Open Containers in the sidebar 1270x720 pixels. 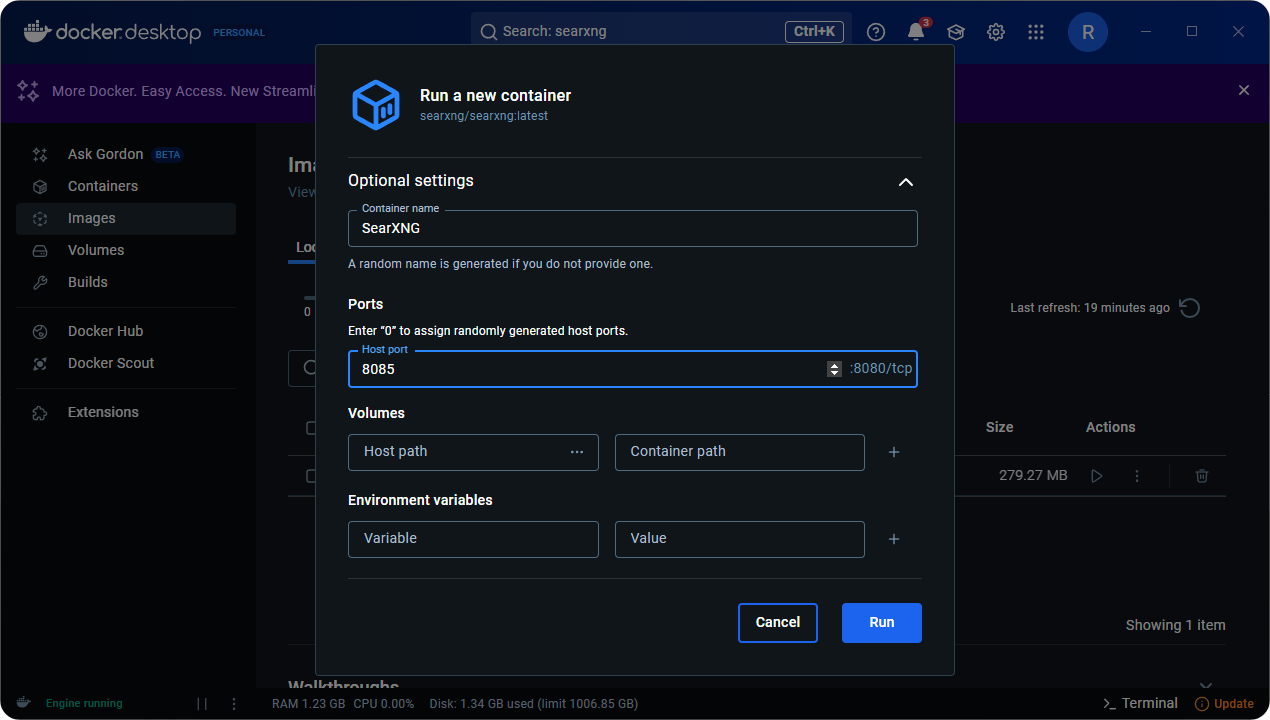pos(103,186)
